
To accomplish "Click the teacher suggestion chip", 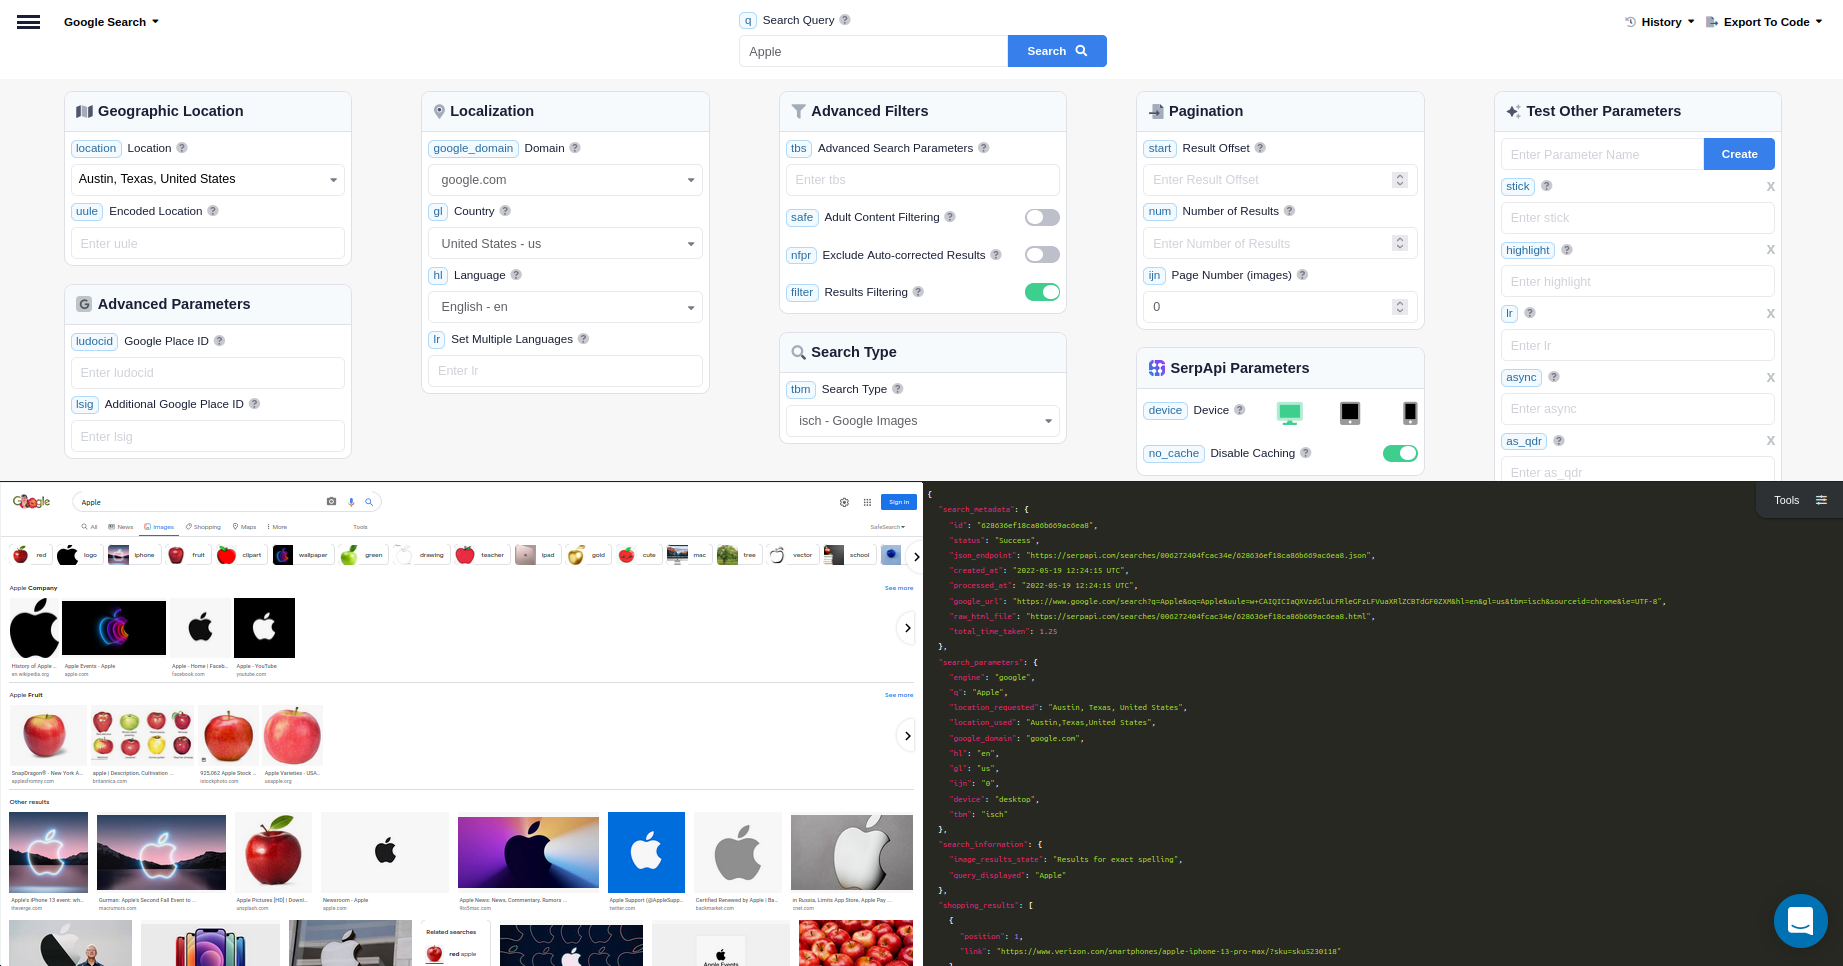I will [x=481, y=555].
